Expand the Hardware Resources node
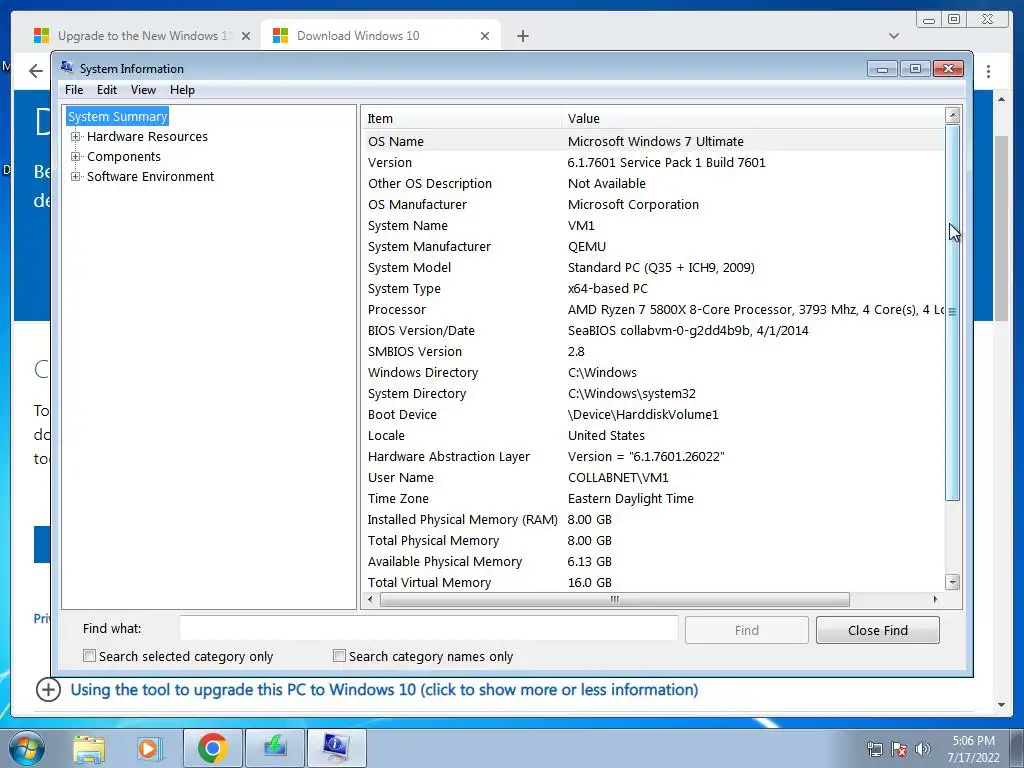 76,136
